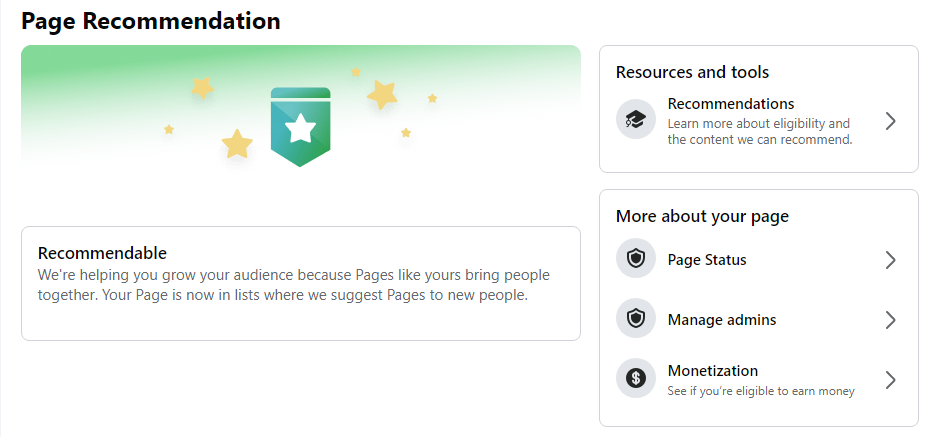The height and width of the screenshot is (437, 936).
Task: Open the Page Status chevron arrow
Action: click(x=891, y=260)
